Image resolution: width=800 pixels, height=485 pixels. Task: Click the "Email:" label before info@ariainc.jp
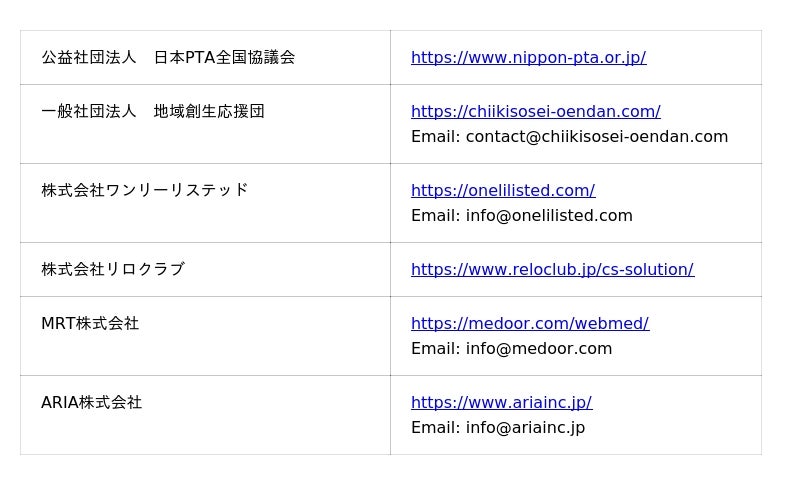click(435, 428)
